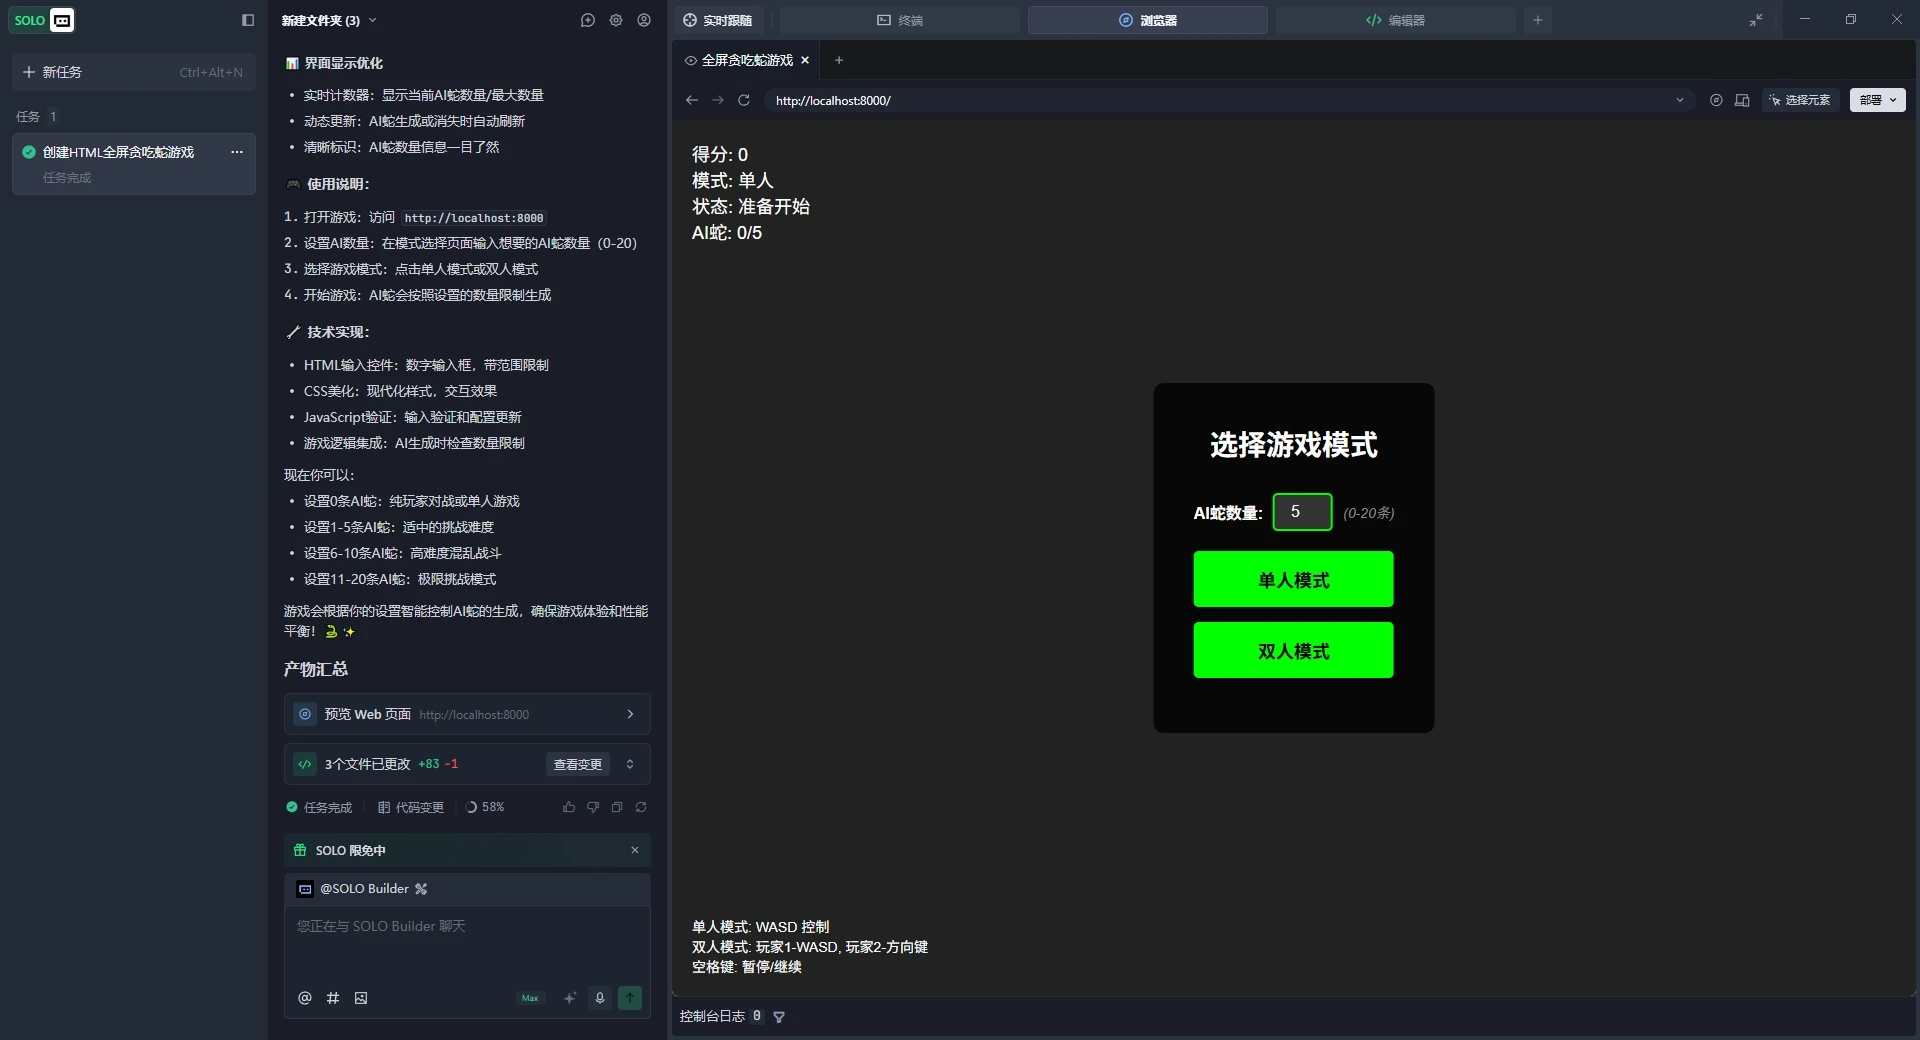Click the gift icon on SOLO 限免中
1920x1040 pixels.
(300, 850)
